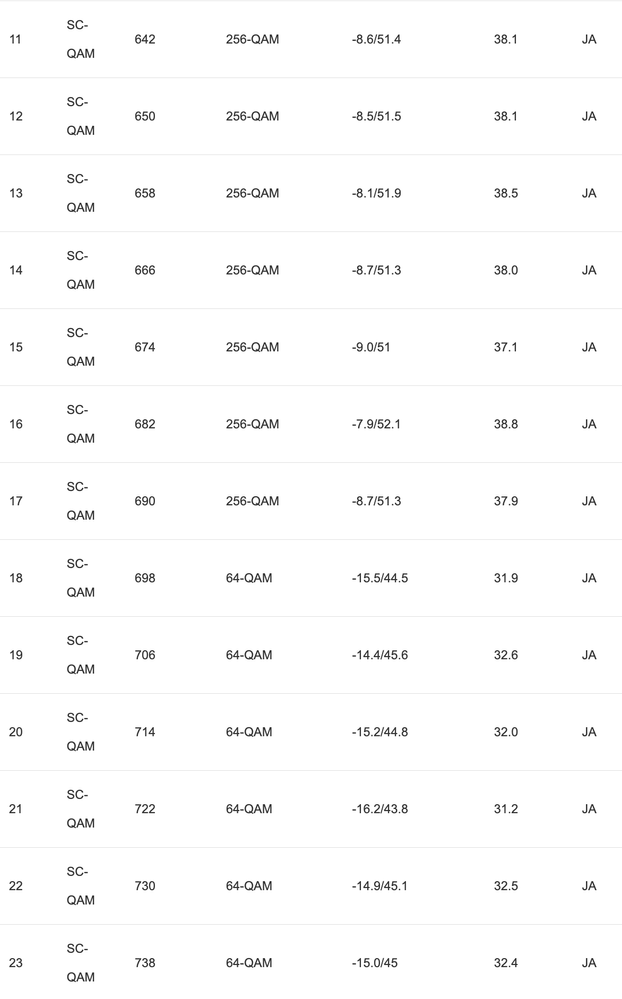The width and height of the screenshot is (622, 999).
Task: Select frequency value 642
Action: (x=145, y=40)
